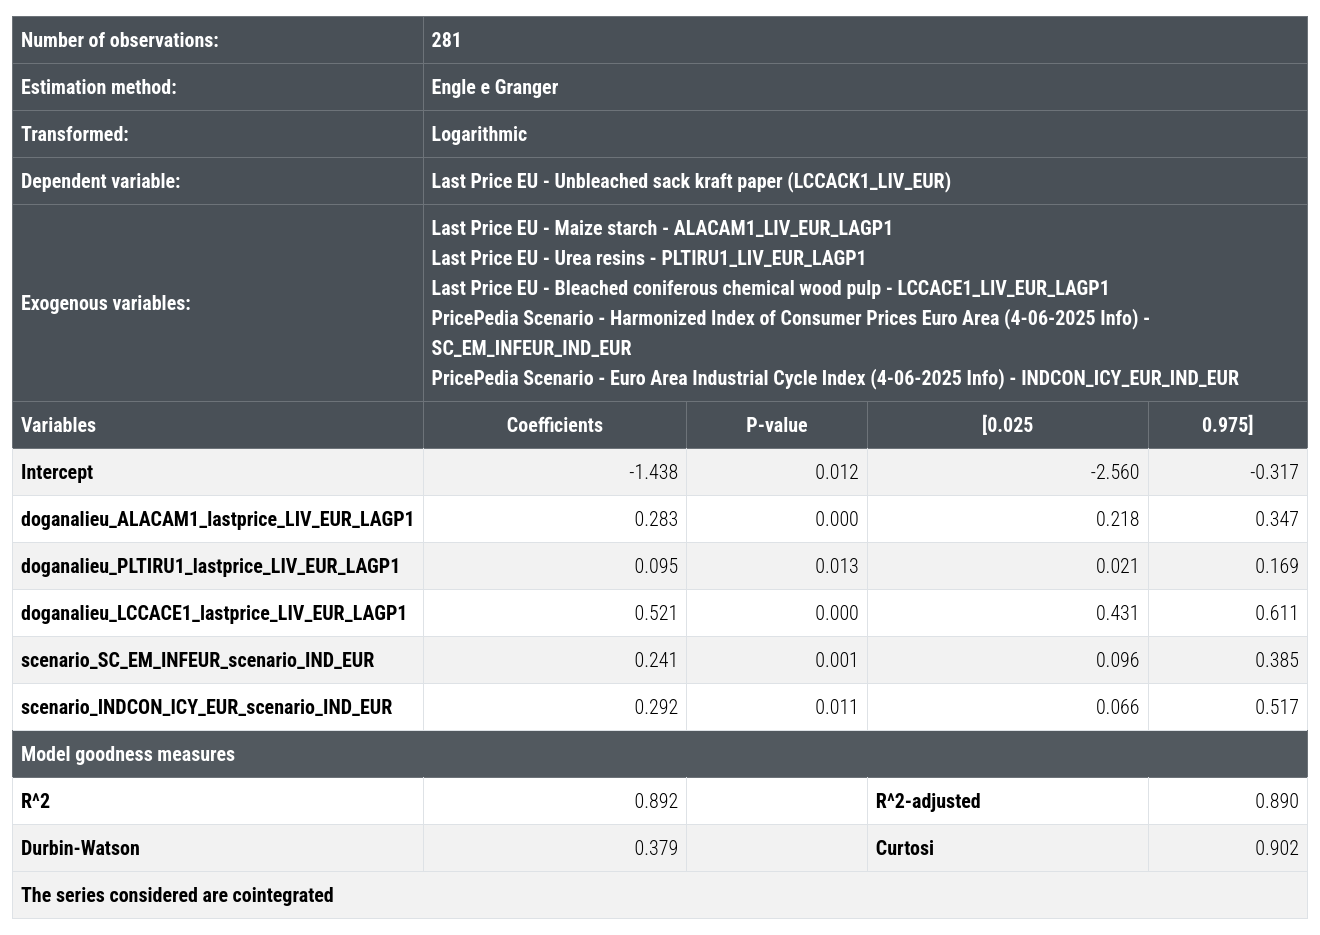
Task: Select the Intercept lower bound -2.560
Action: (1114, 472)
